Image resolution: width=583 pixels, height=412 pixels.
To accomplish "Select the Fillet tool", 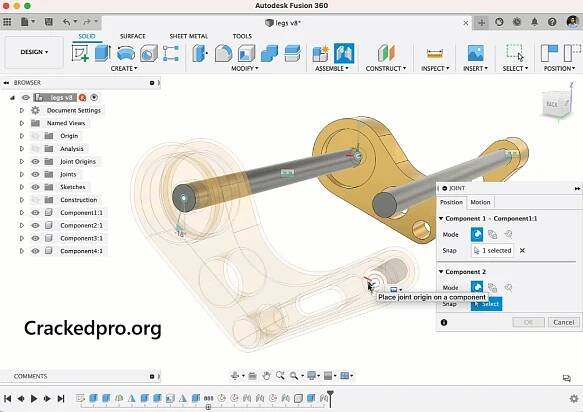I will click(223, 53).
